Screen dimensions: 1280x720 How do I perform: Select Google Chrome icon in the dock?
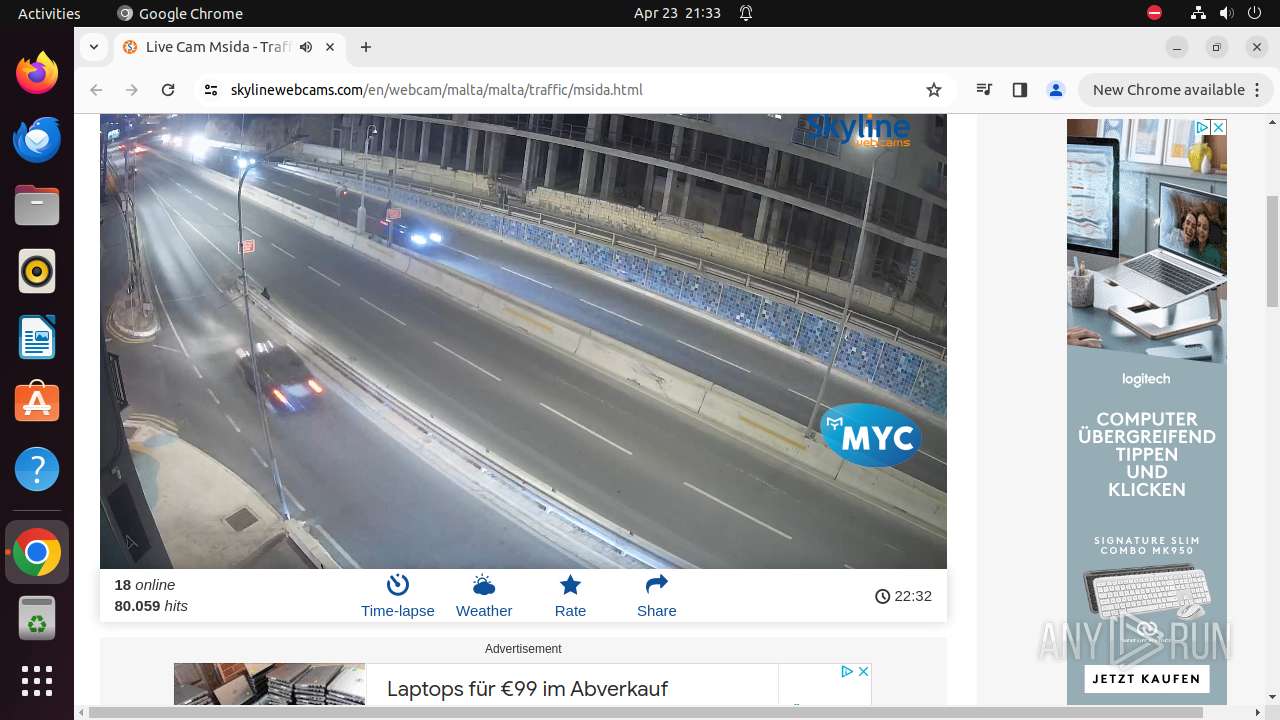37,552
